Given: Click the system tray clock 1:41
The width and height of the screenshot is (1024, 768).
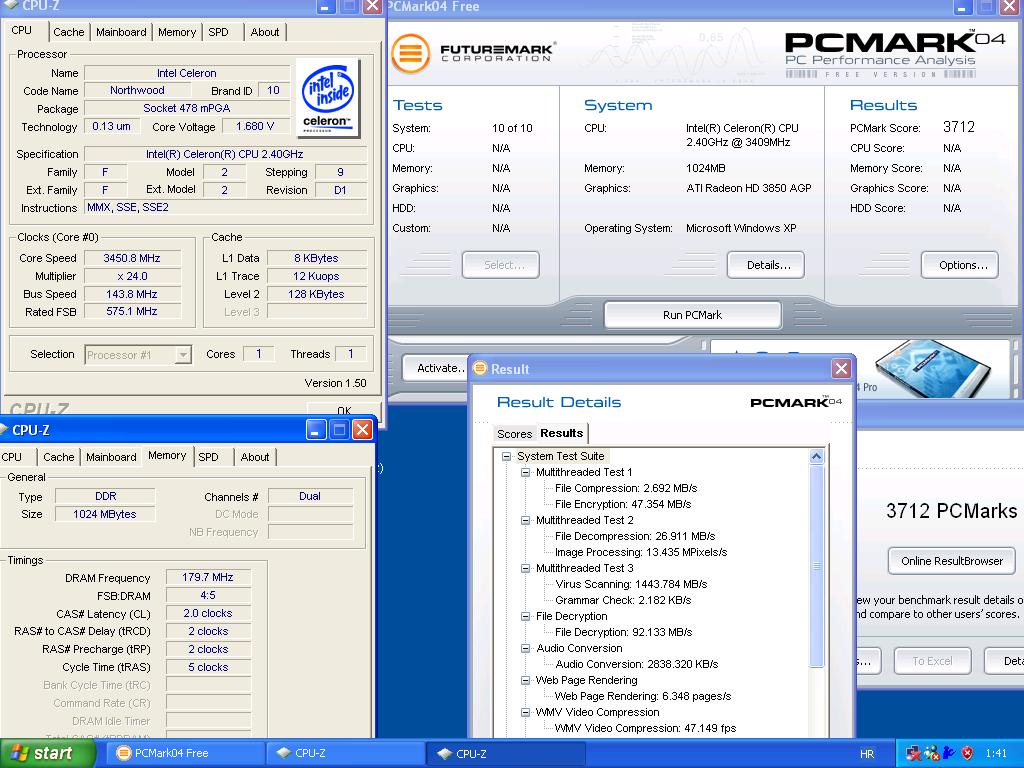Looking at the screenshot, I should coord(996,754).
